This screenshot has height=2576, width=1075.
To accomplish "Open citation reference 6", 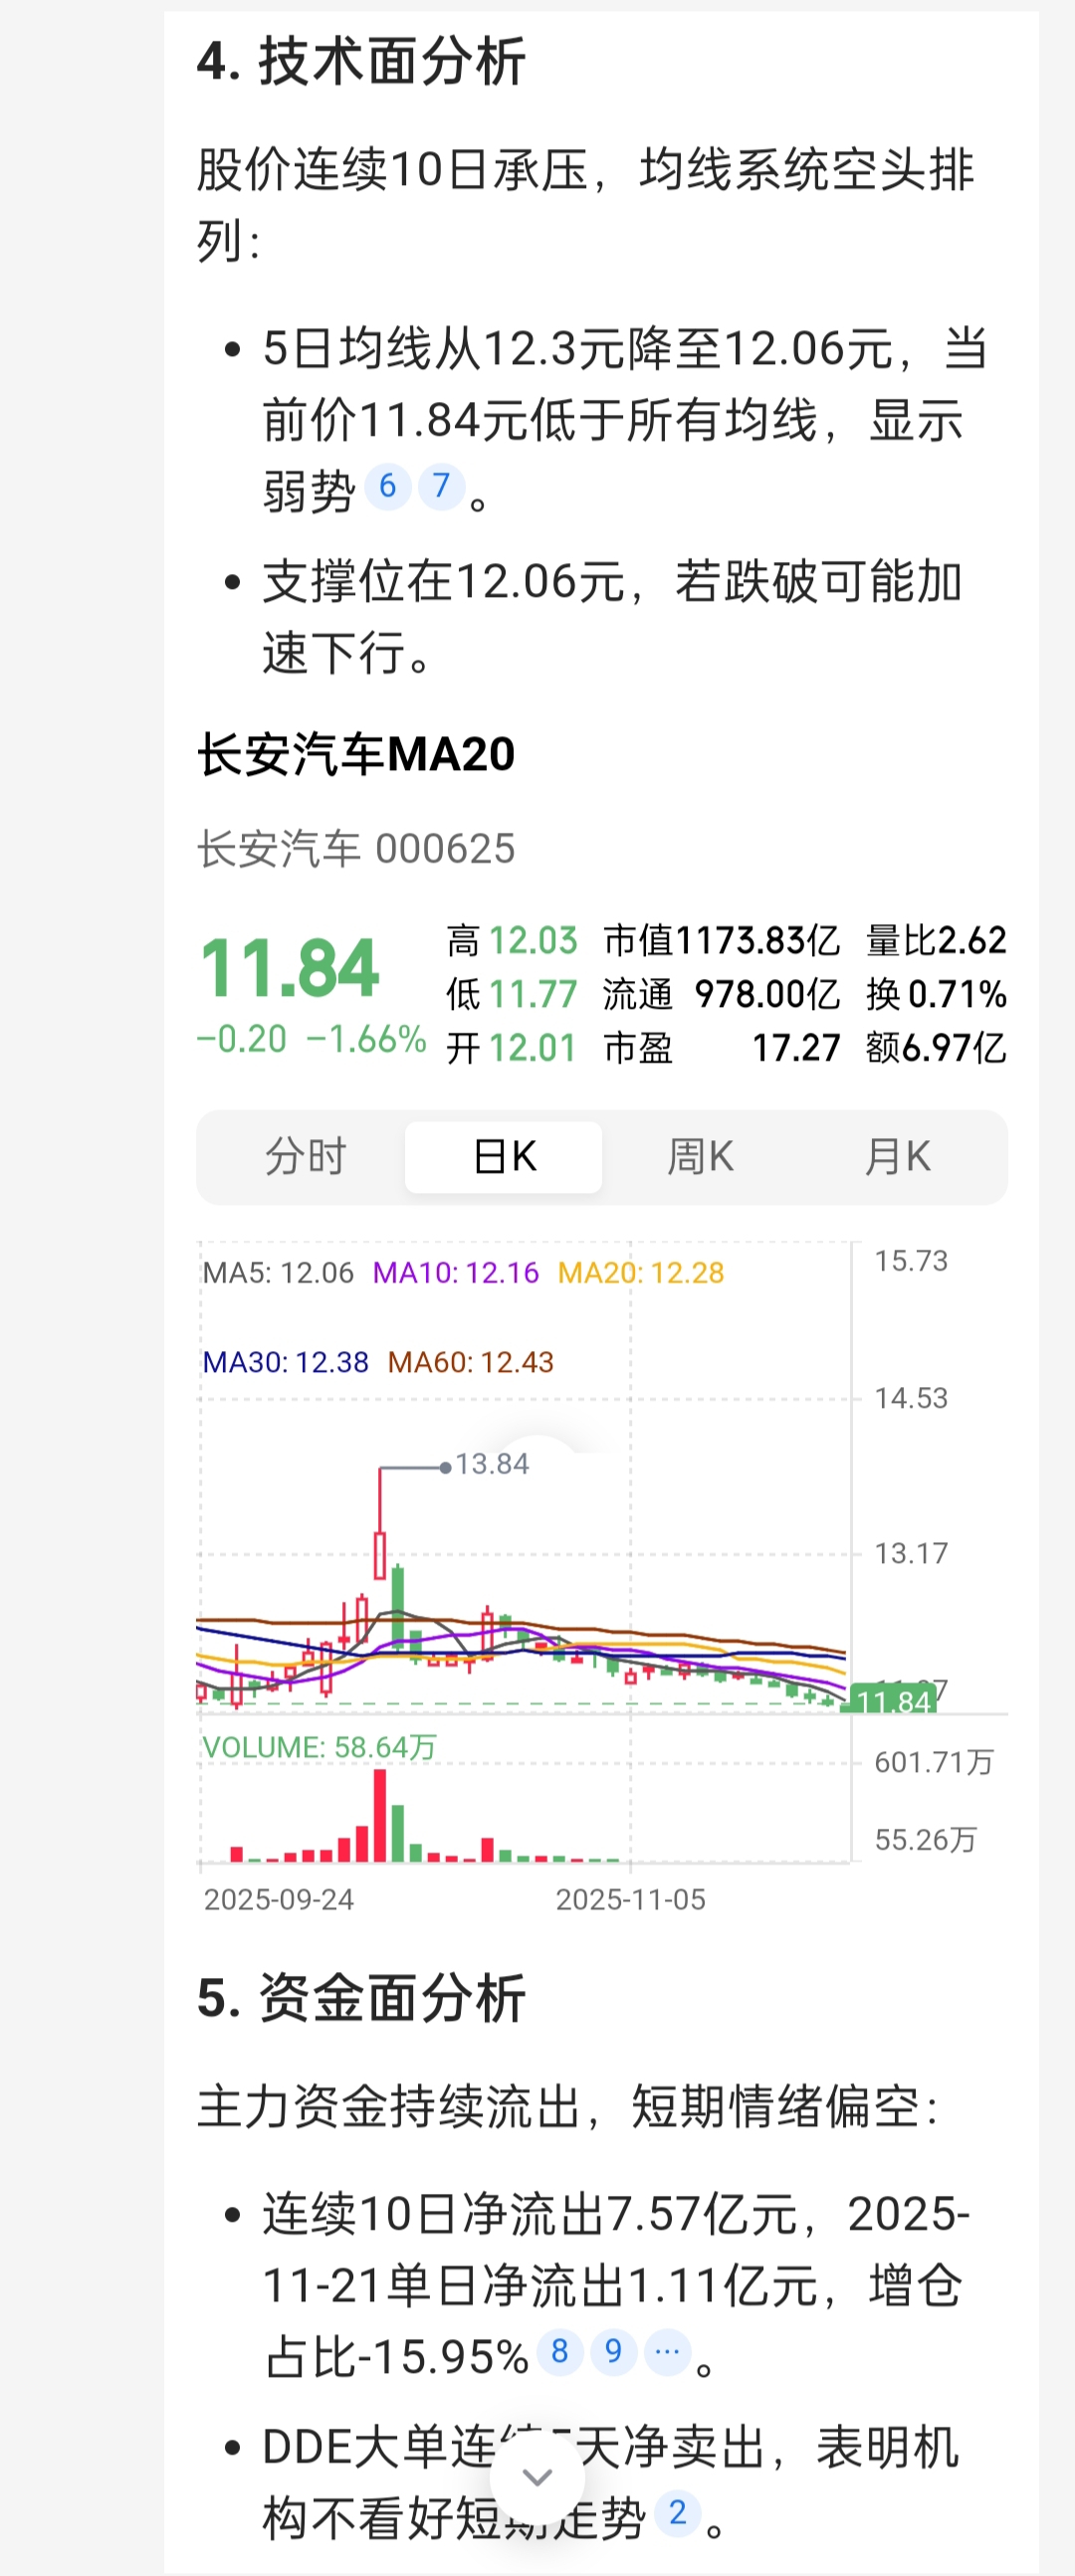I will click(x=388, y=487).
